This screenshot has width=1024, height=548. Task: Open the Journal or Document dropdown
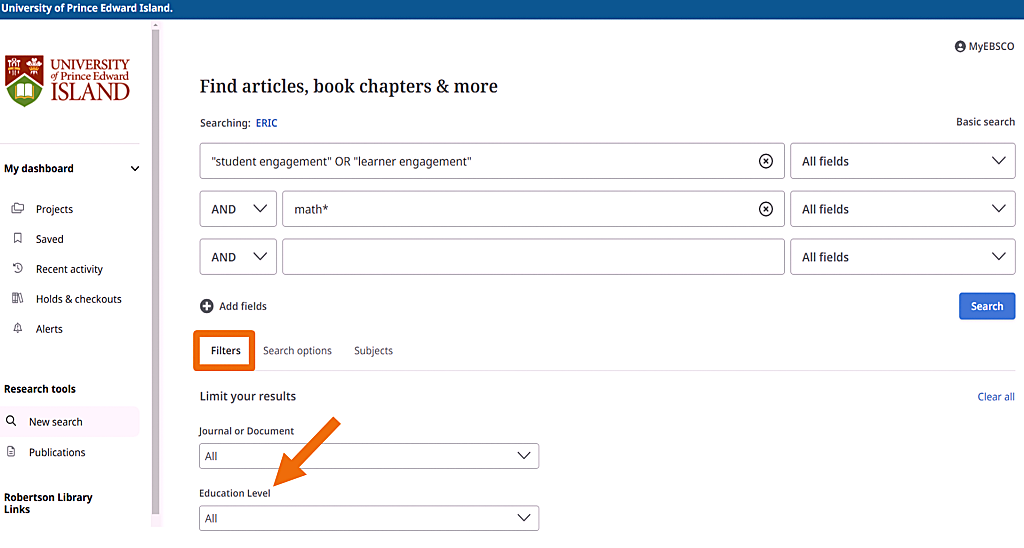tap(368, 456)
